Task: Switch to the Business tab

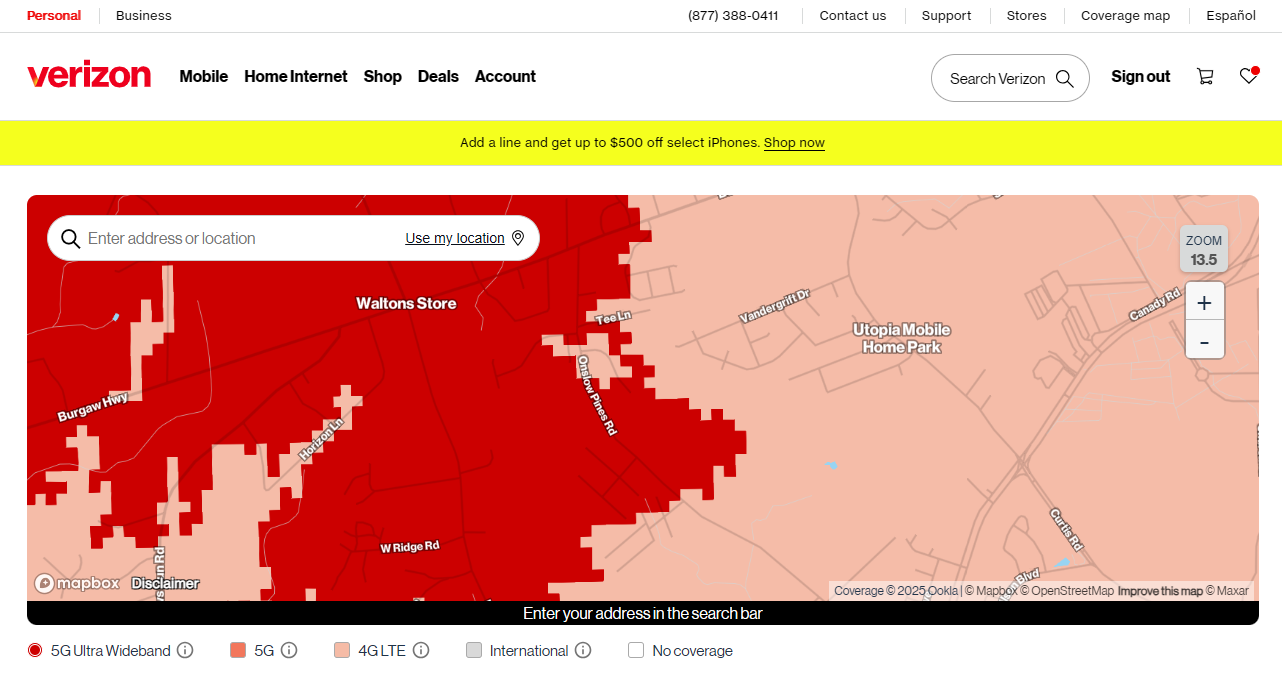Action: pyautogui.click(x=144, y=15)
